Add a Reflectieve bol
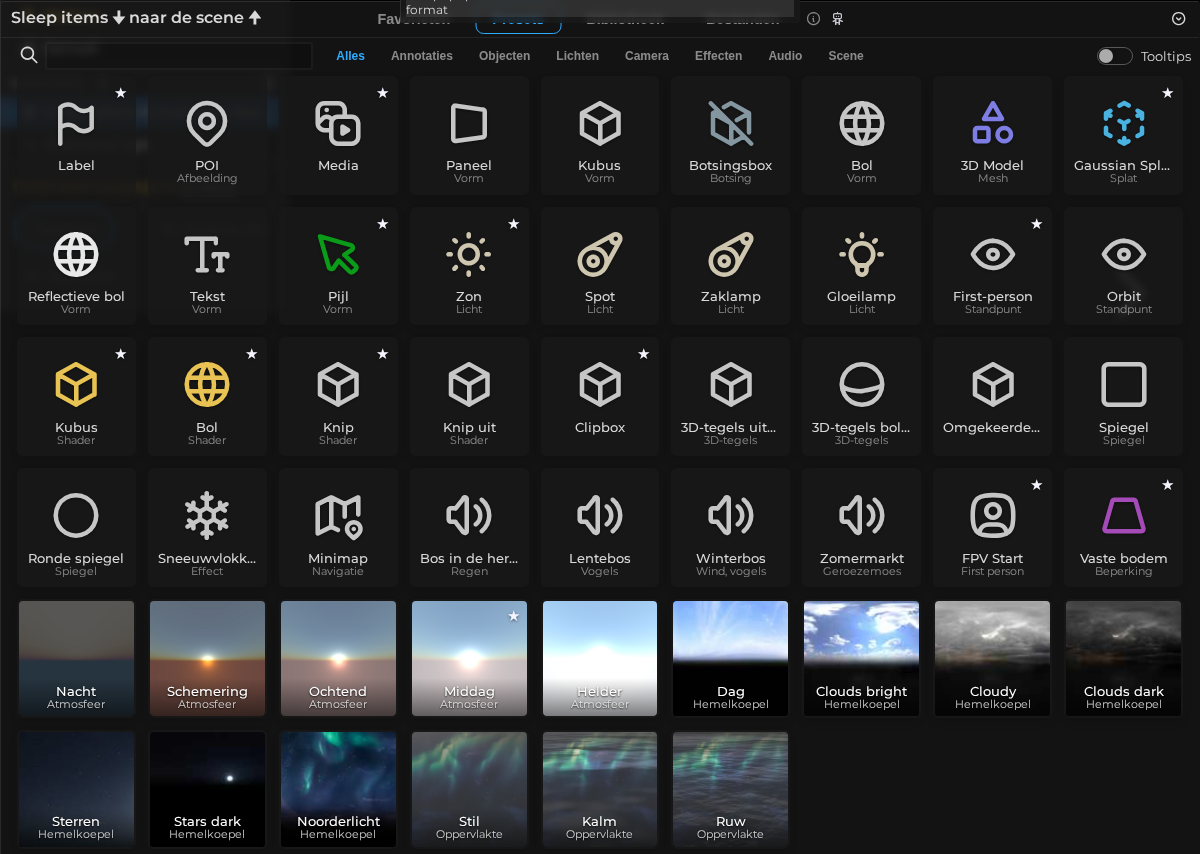 (x=76, y=265)
